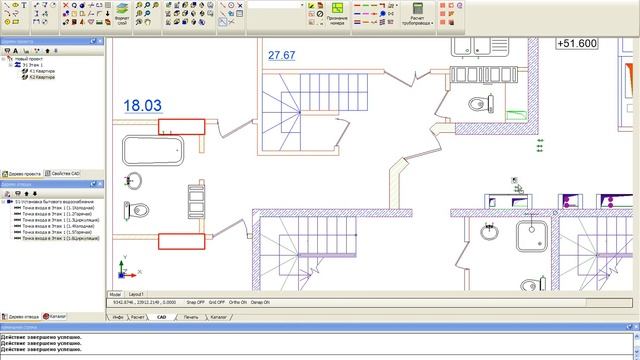This screenshot has height=360, width=640.
Task: Collapse the 'Э1 Установка бытового водоснабжения' node
Action: tap(4, 202)
